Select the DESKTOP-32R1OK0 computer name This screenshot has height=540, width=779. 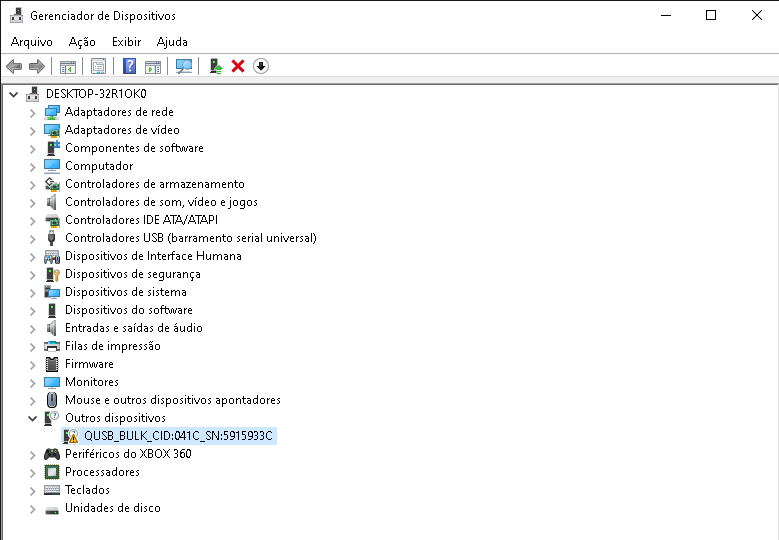tap(96, 94)
